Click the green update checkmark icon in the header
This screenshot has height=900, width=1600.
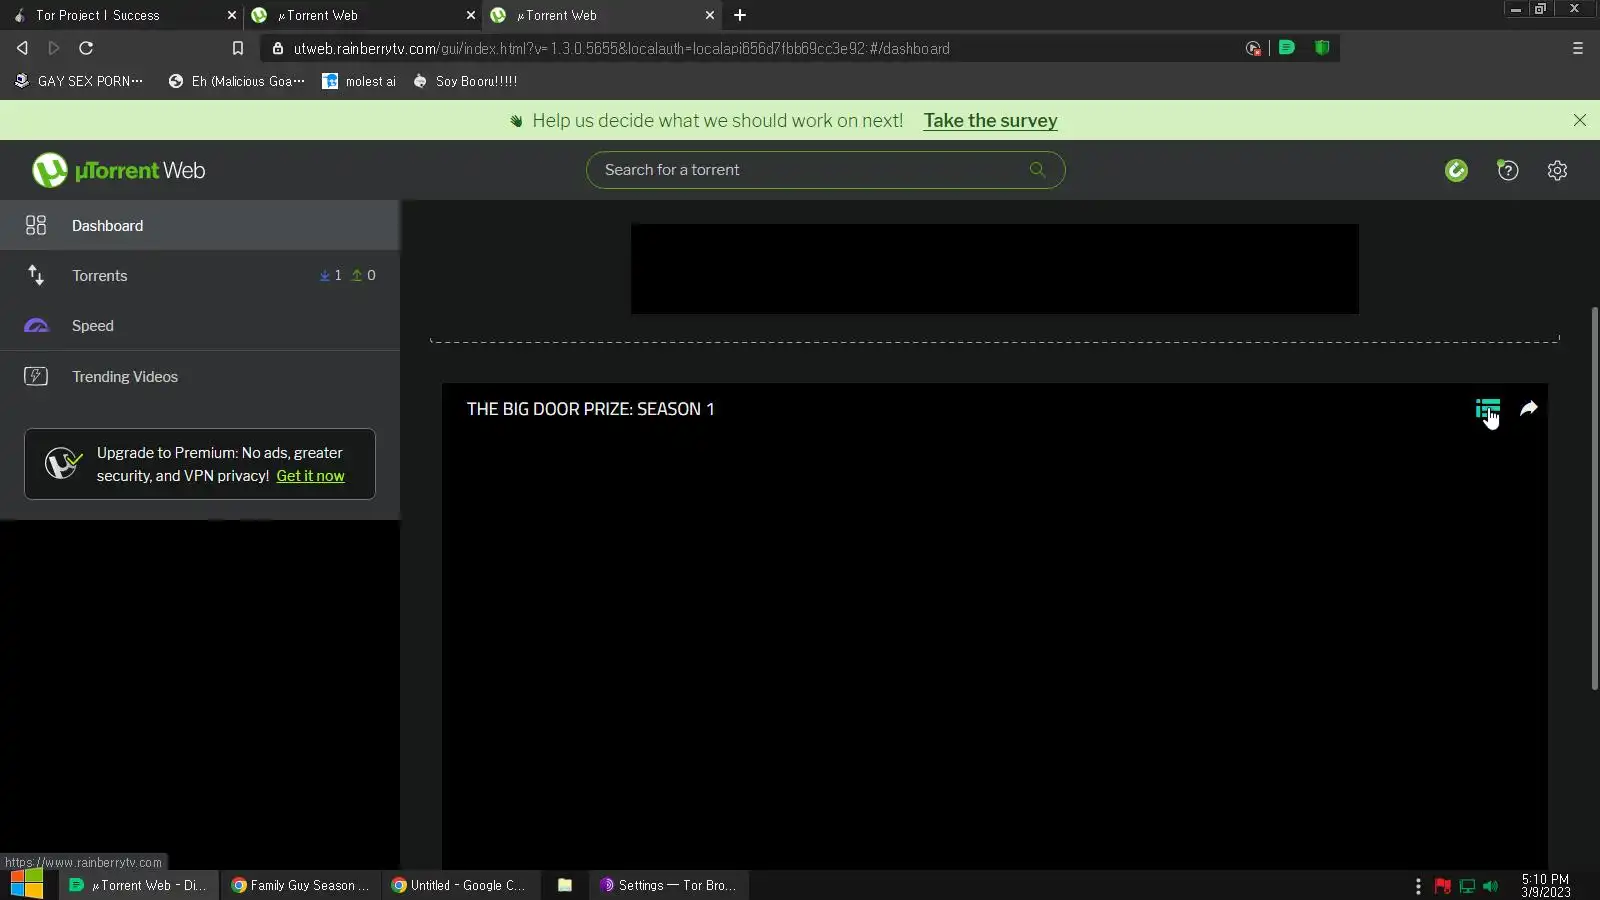pos(1456,170)
